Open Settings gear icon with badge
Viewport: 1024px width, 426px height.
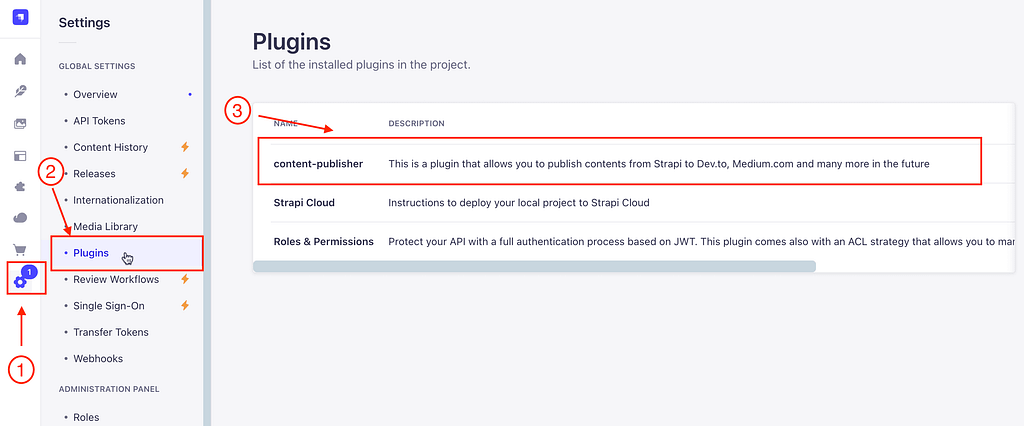20,282
